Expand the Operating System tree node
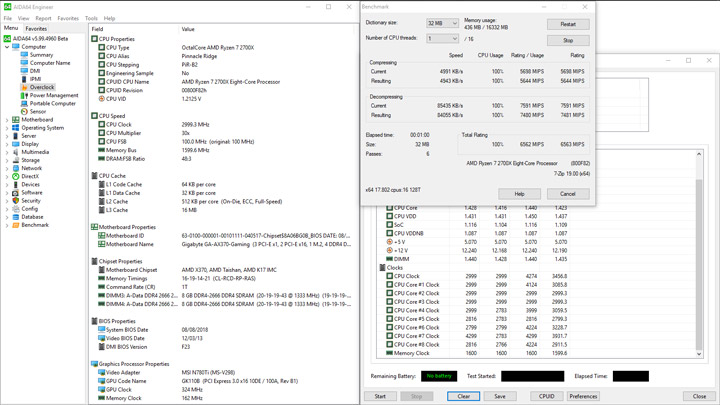Image resolution: width=720 pixels, height=405 pixels. point(7,128)
